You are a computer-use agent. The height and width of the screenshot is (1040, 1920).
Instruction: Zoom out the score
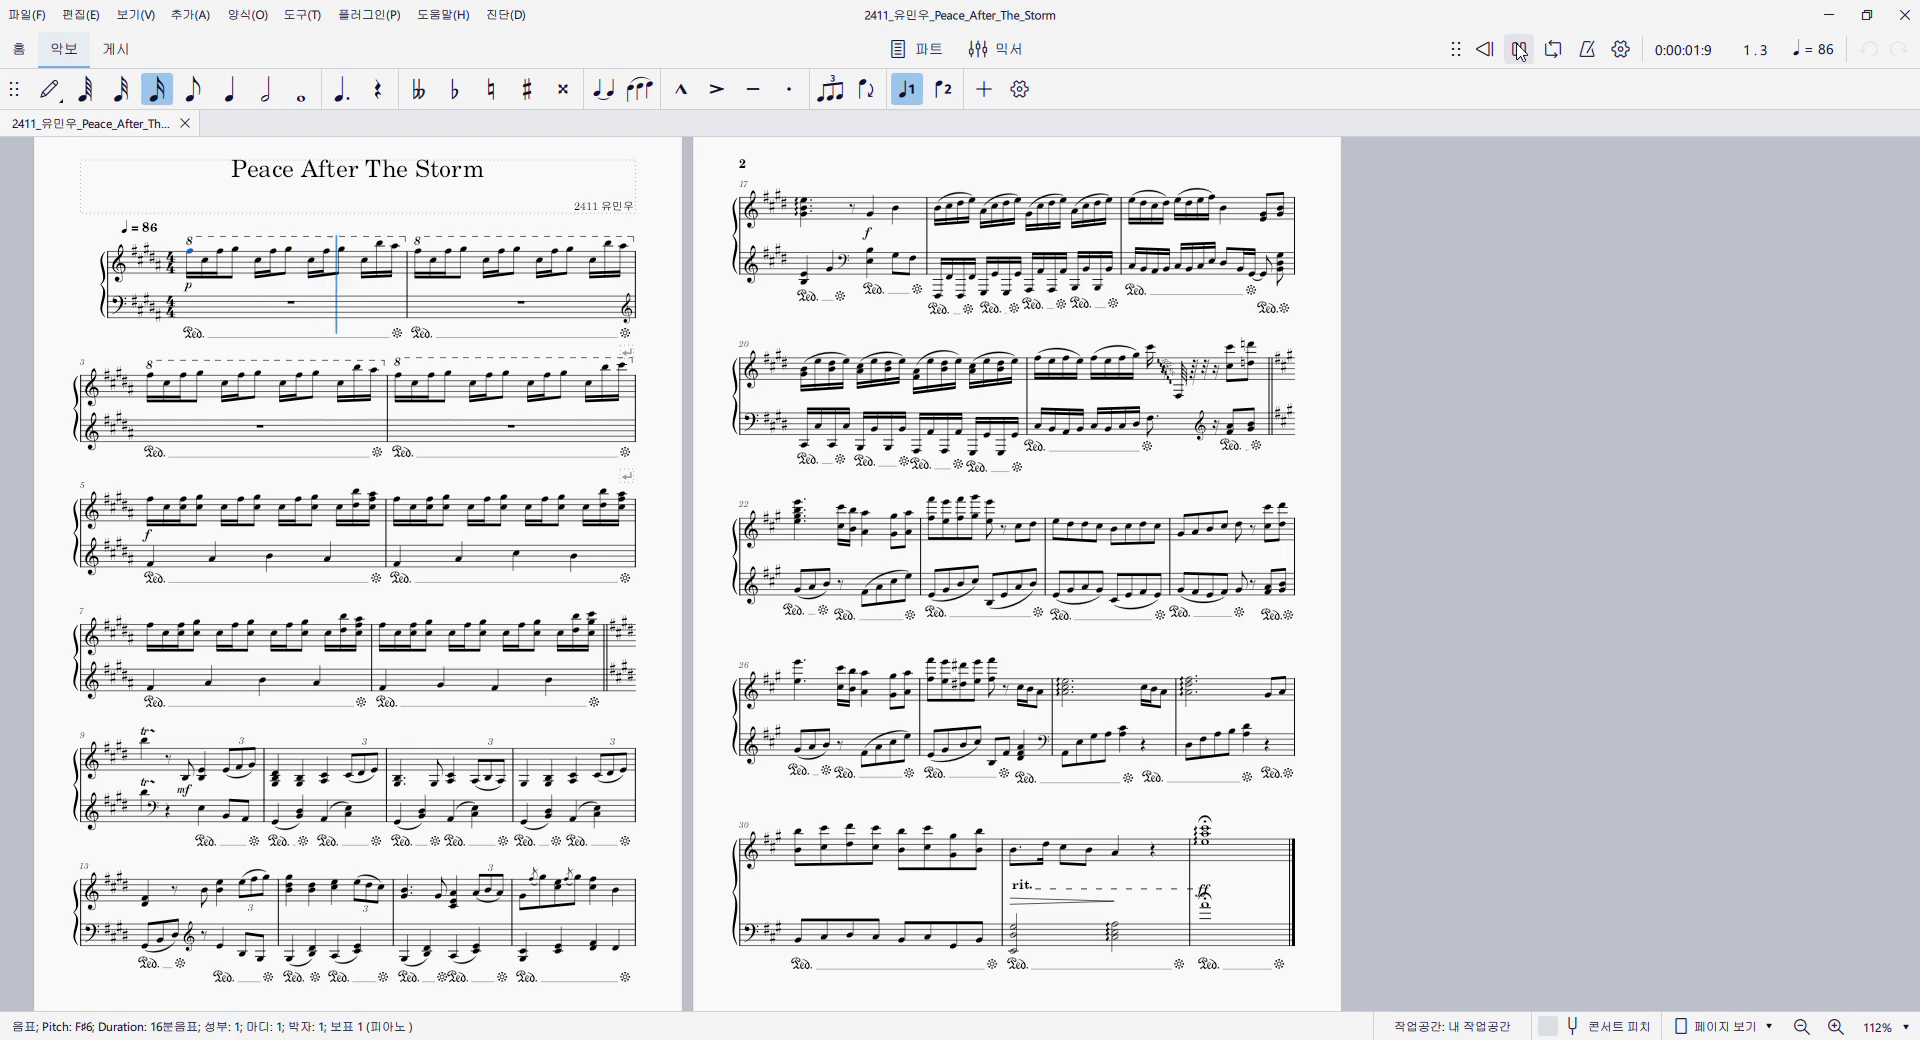[x=1802, y=1027]
